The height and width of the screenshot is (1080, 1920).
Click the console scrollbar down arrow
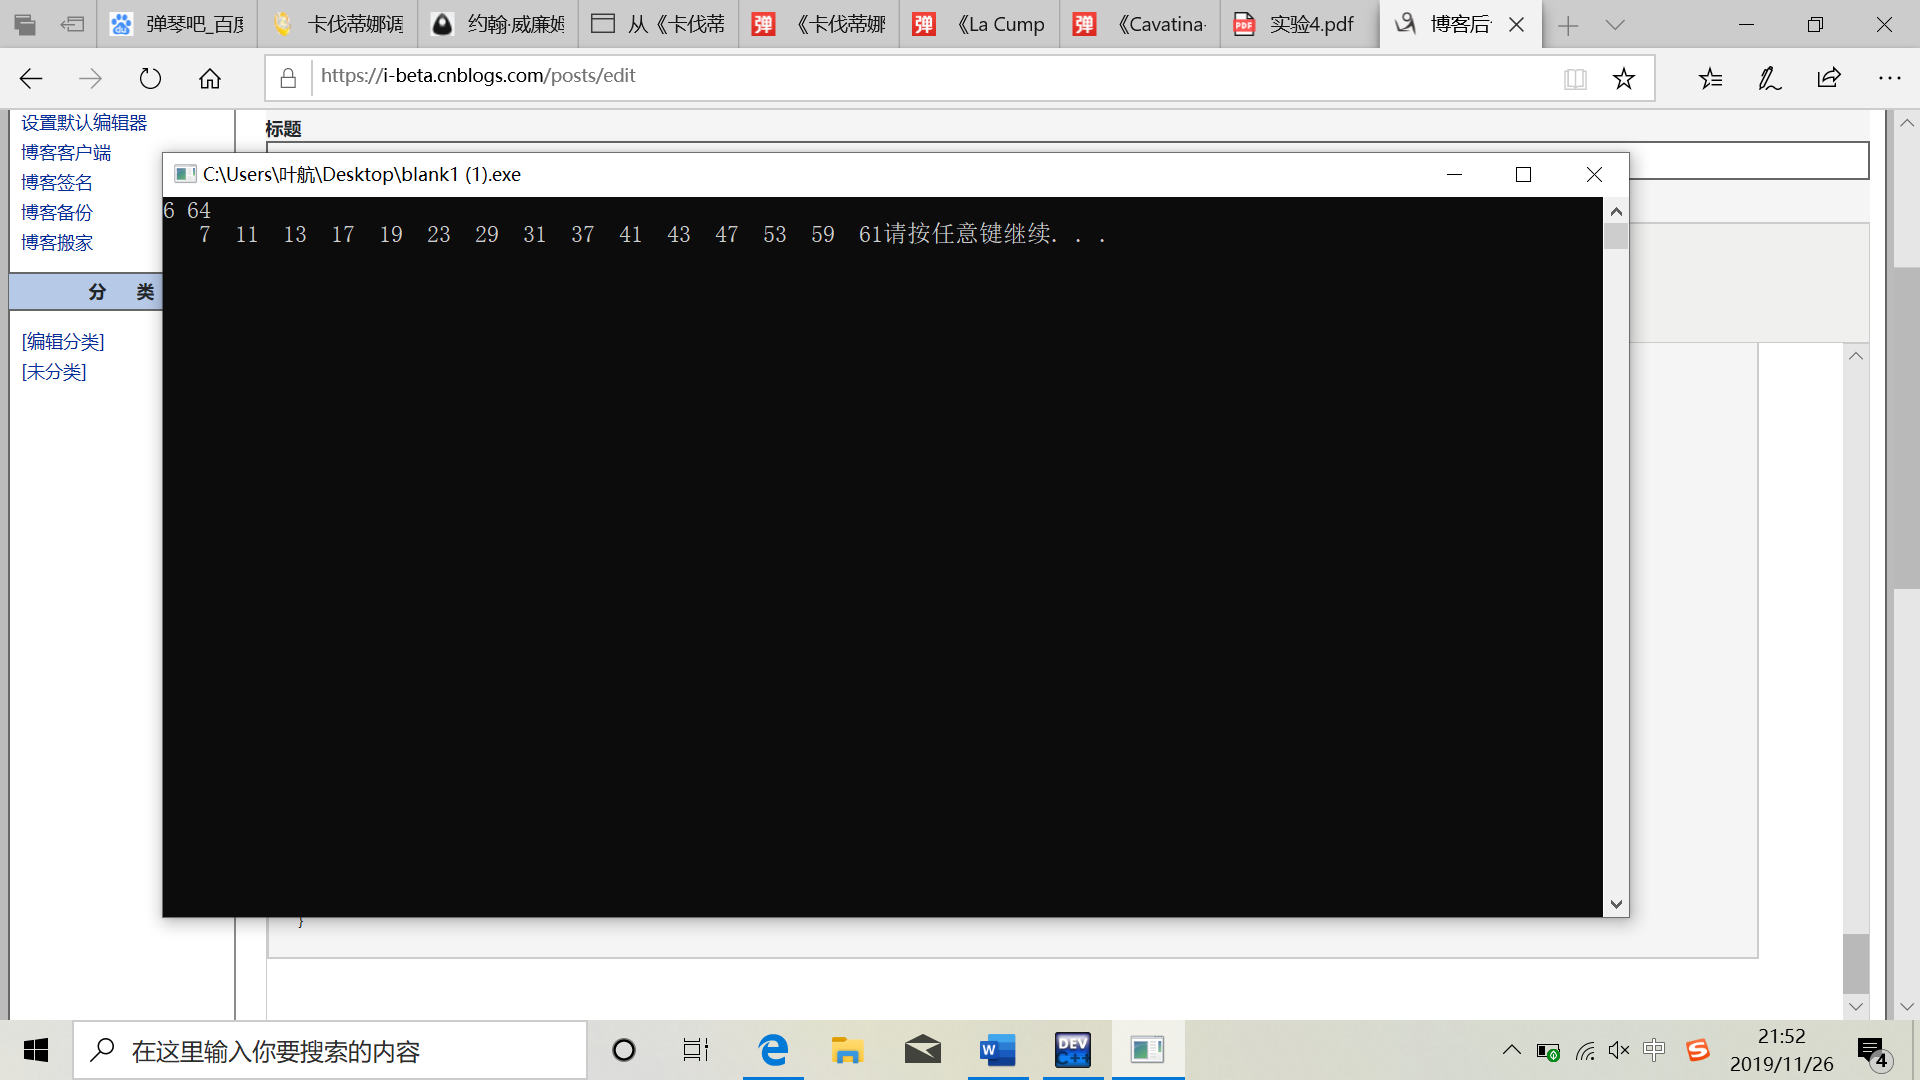coord(1616,904)
